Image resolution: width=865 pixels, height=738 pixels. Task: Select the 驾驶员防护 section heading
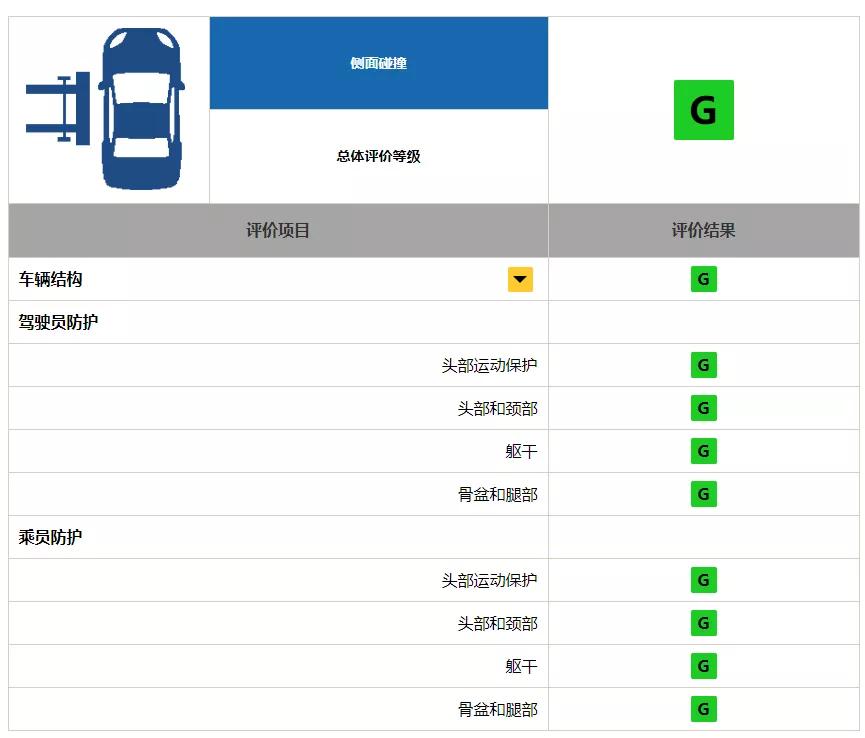(58, 322)
